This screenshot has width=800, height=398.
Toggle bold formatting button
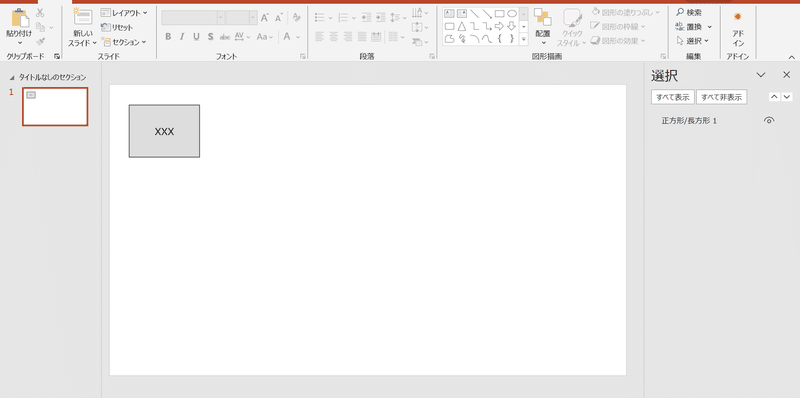tap(168, 37)
